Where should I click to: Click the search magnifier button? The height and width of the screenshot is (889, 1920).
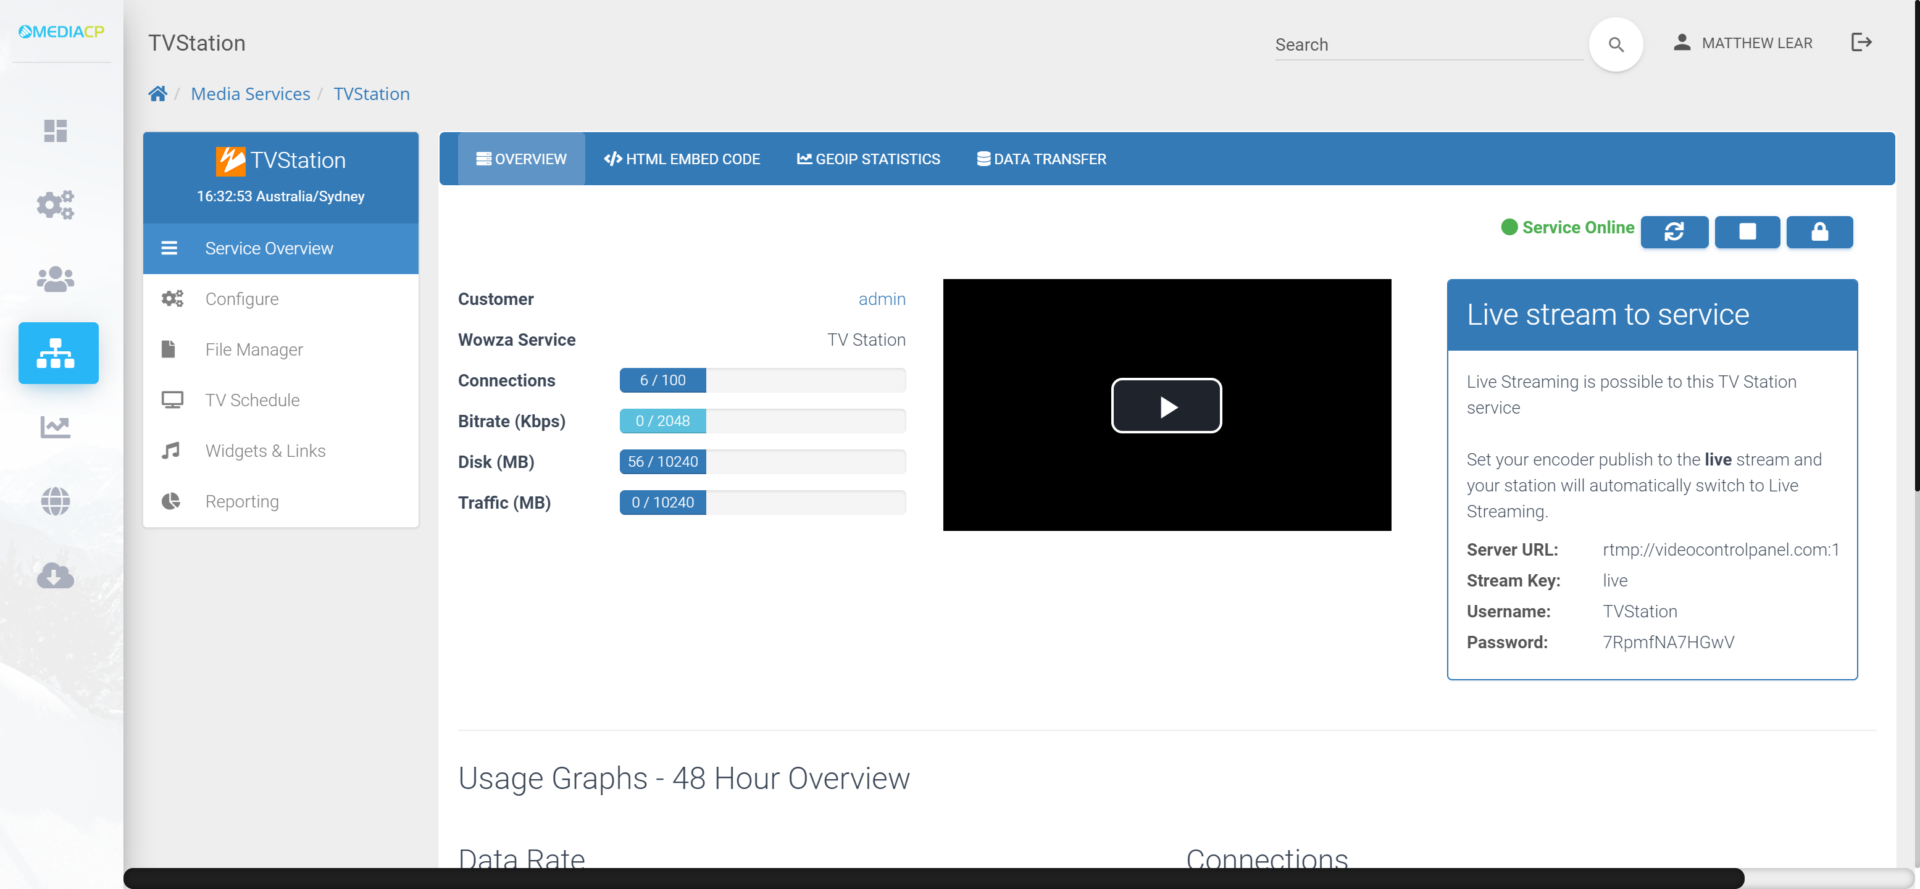click(1615, 44)
